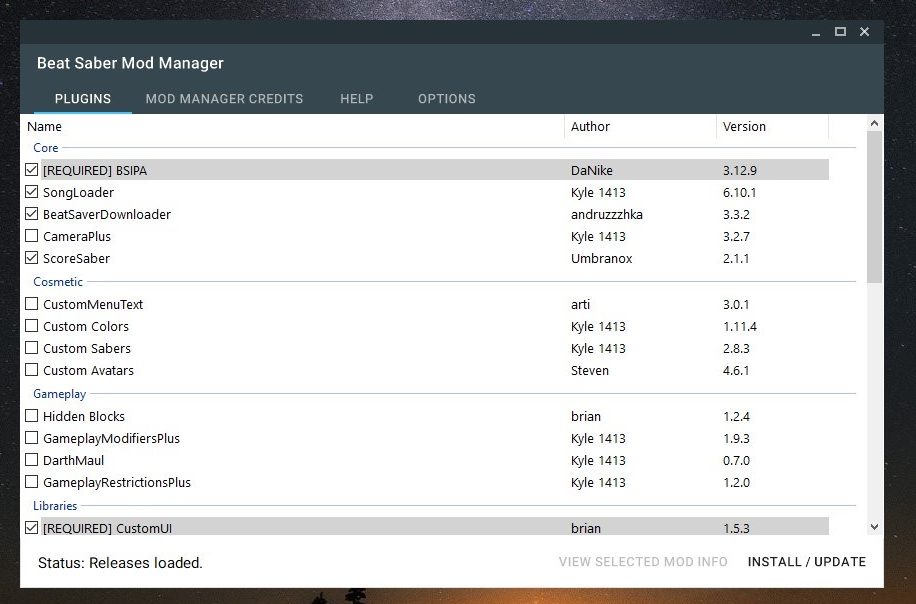This screenshot has height=604, width=916.
Task: Switch to the Plugins tab
Action: click(83, 99)
